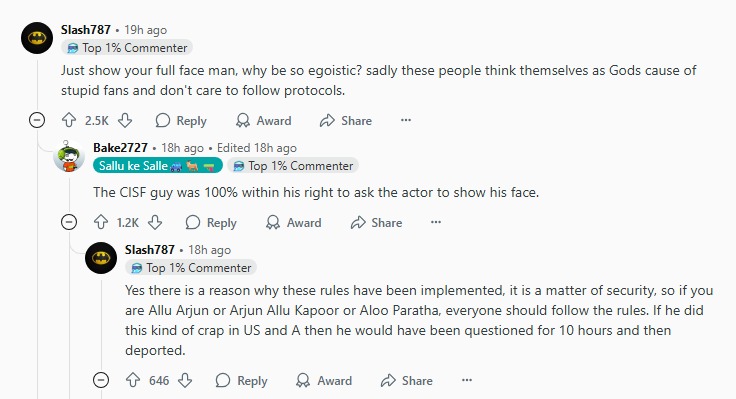
Task: Reply to Bake2727's comment
Action: 211,223
